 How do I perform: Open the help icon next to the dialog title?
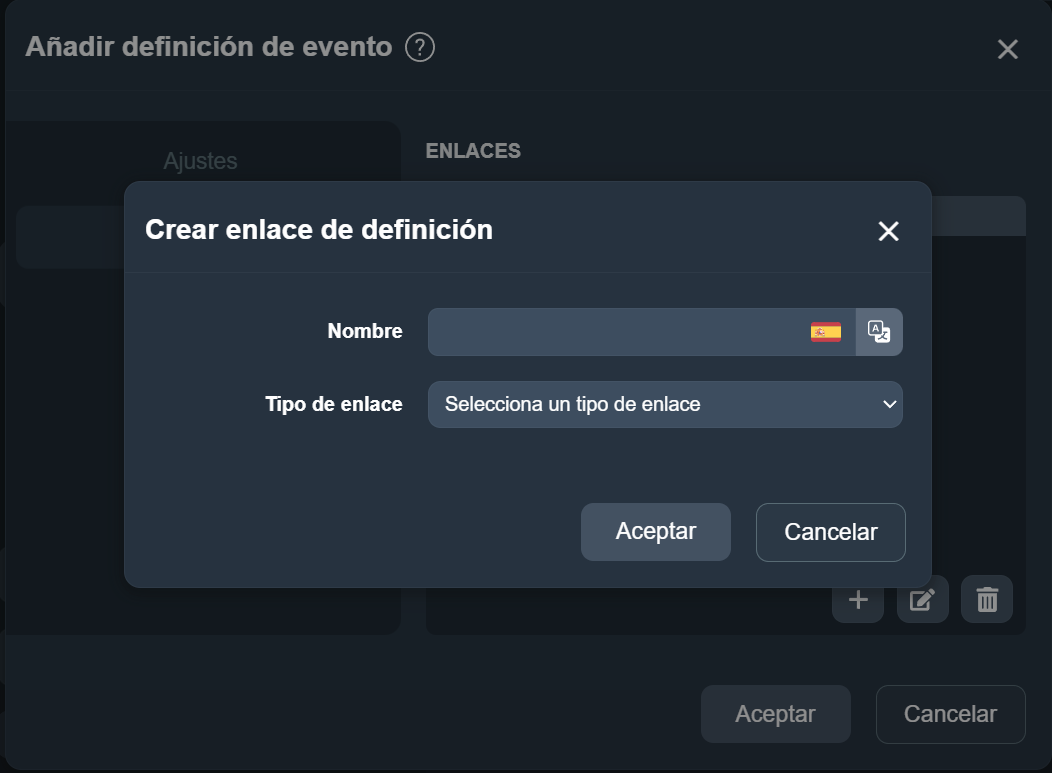tap(420, 47)
